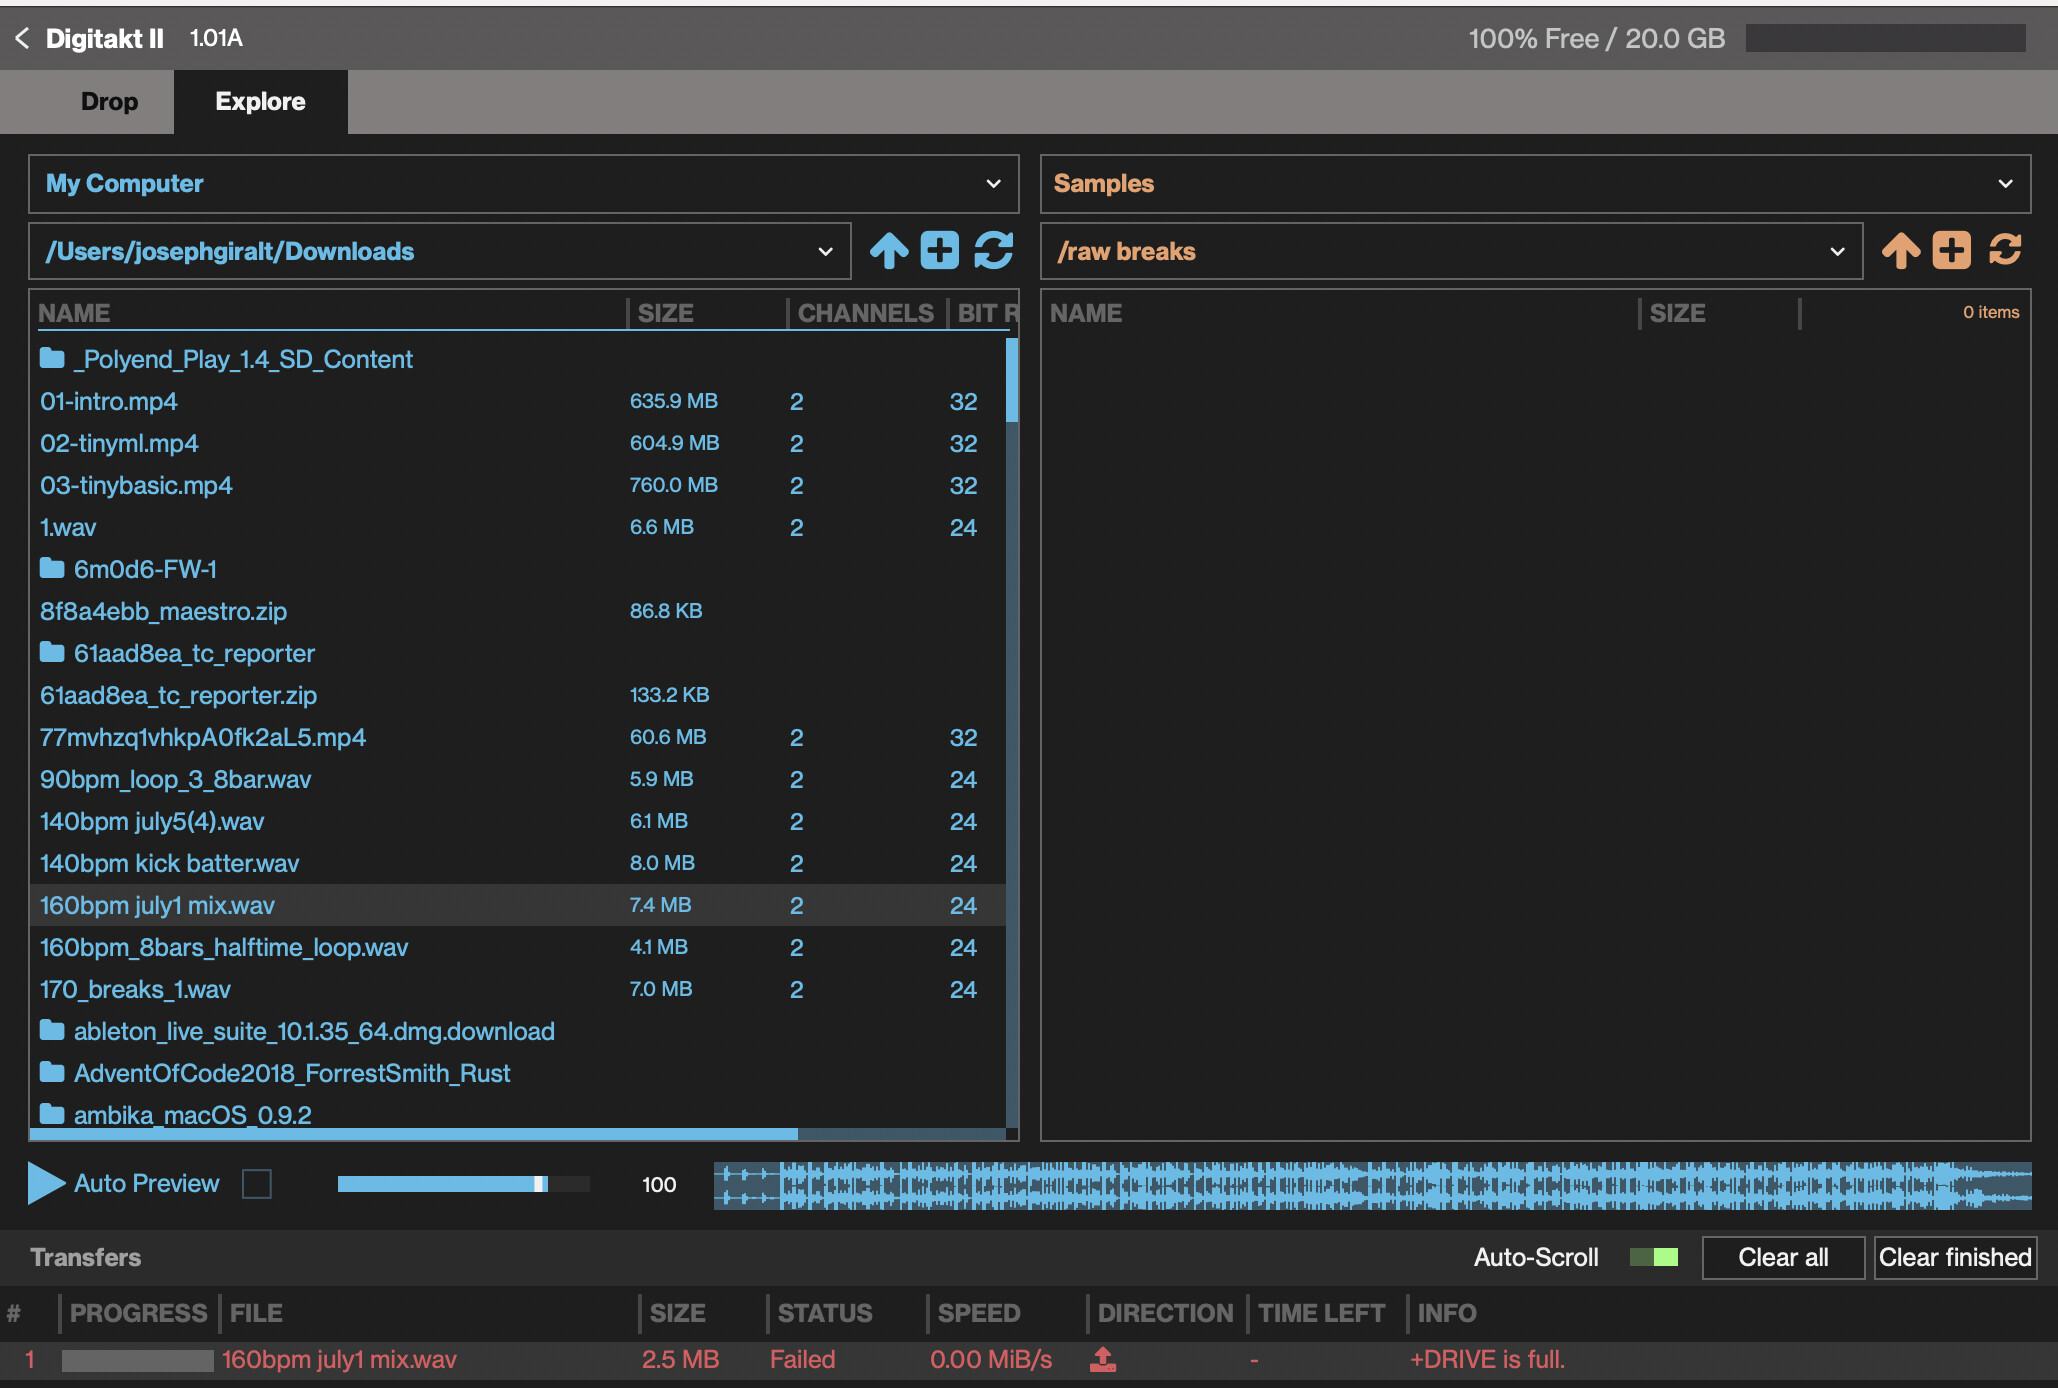The image size is (2058, 1388).
Task: Click the Clear all button
Action: pyautogui.click(x=1782, y=1257)
